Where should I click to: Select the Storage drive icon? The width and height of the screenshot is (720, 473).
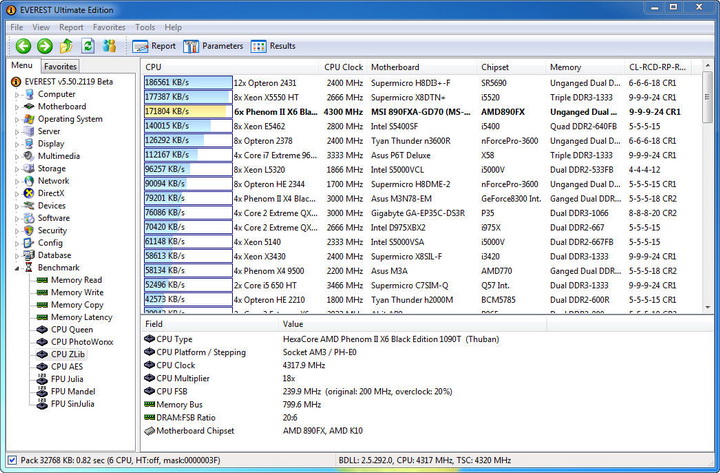(x=29, y=169)
